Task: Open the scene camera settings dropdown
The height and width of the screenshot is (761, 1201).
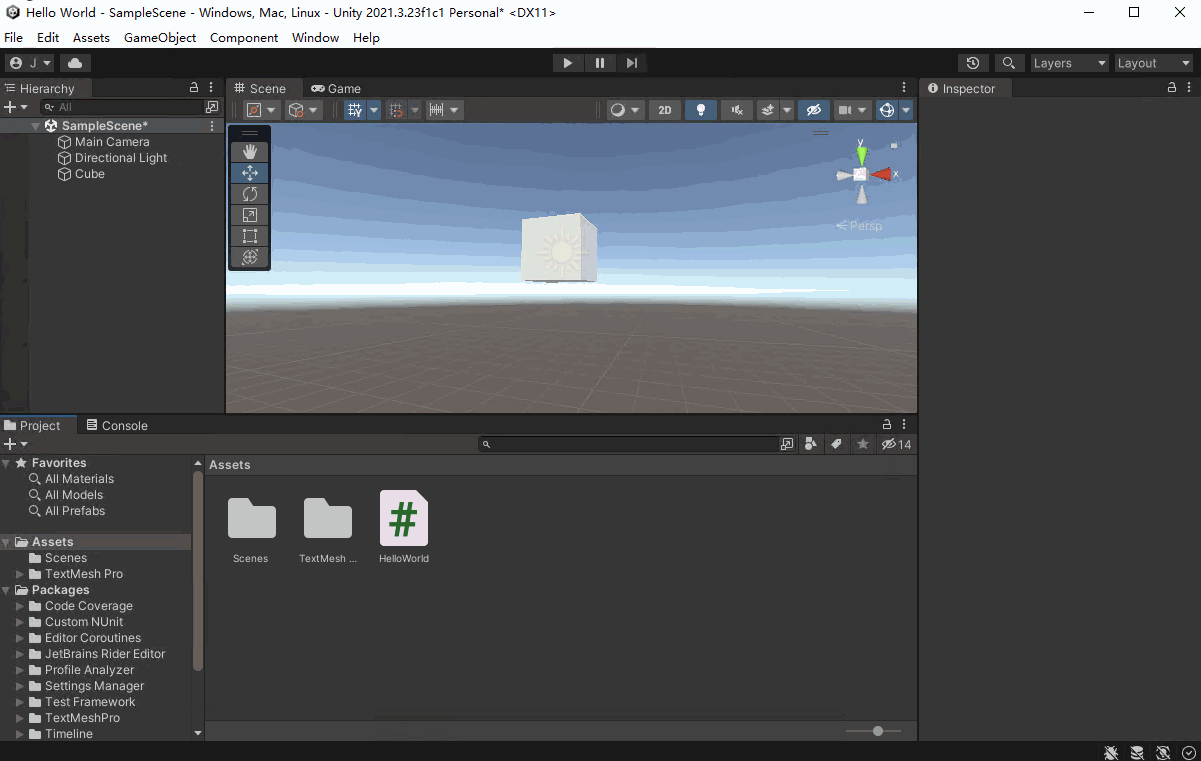Action: pyautogui.click(x=852, y=110)
